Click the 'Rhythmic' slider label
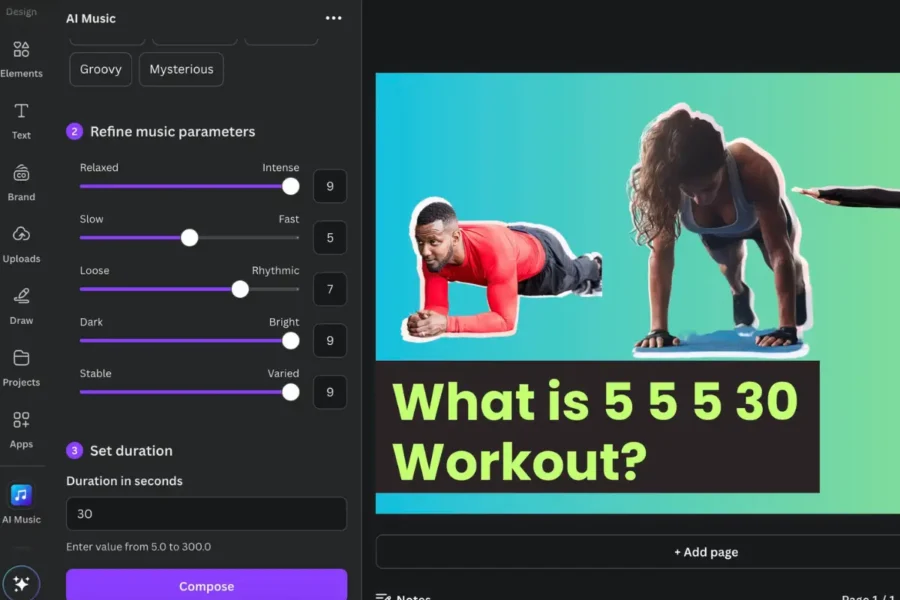 point(276,270)
